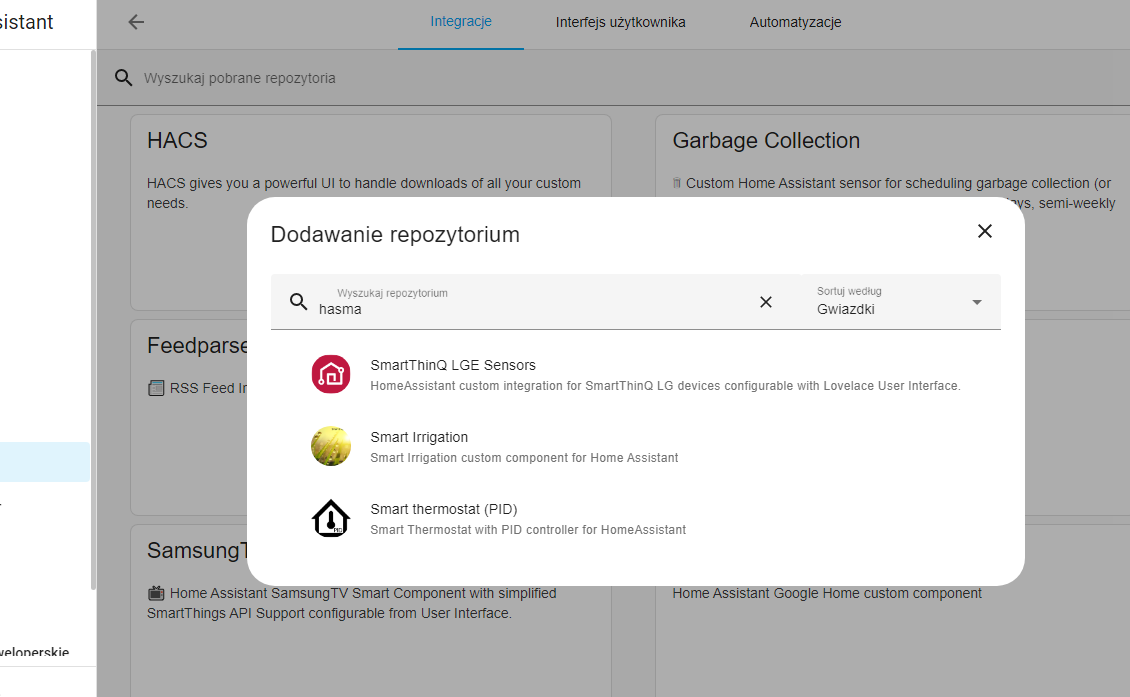The width and height of the screenshot is (1130, 697).
Task: Click the description 'Smart Thermostat with PID controller for HomeAssistant'
Action: (x=528, y=530)
